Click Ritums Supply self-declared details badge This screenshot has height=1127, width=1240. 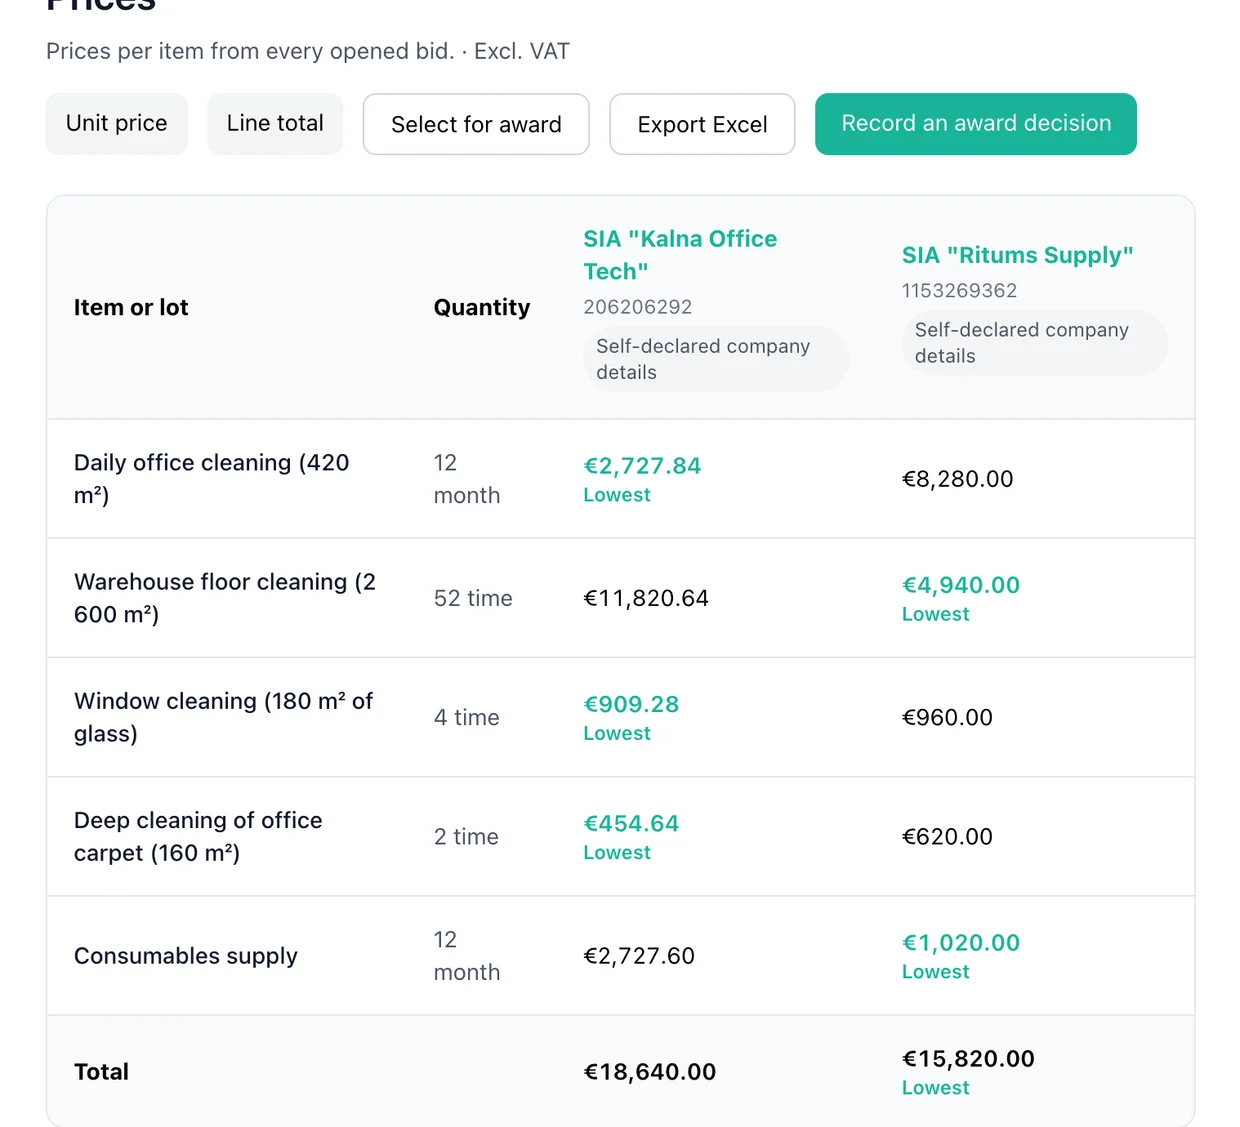coord(1035,343)
